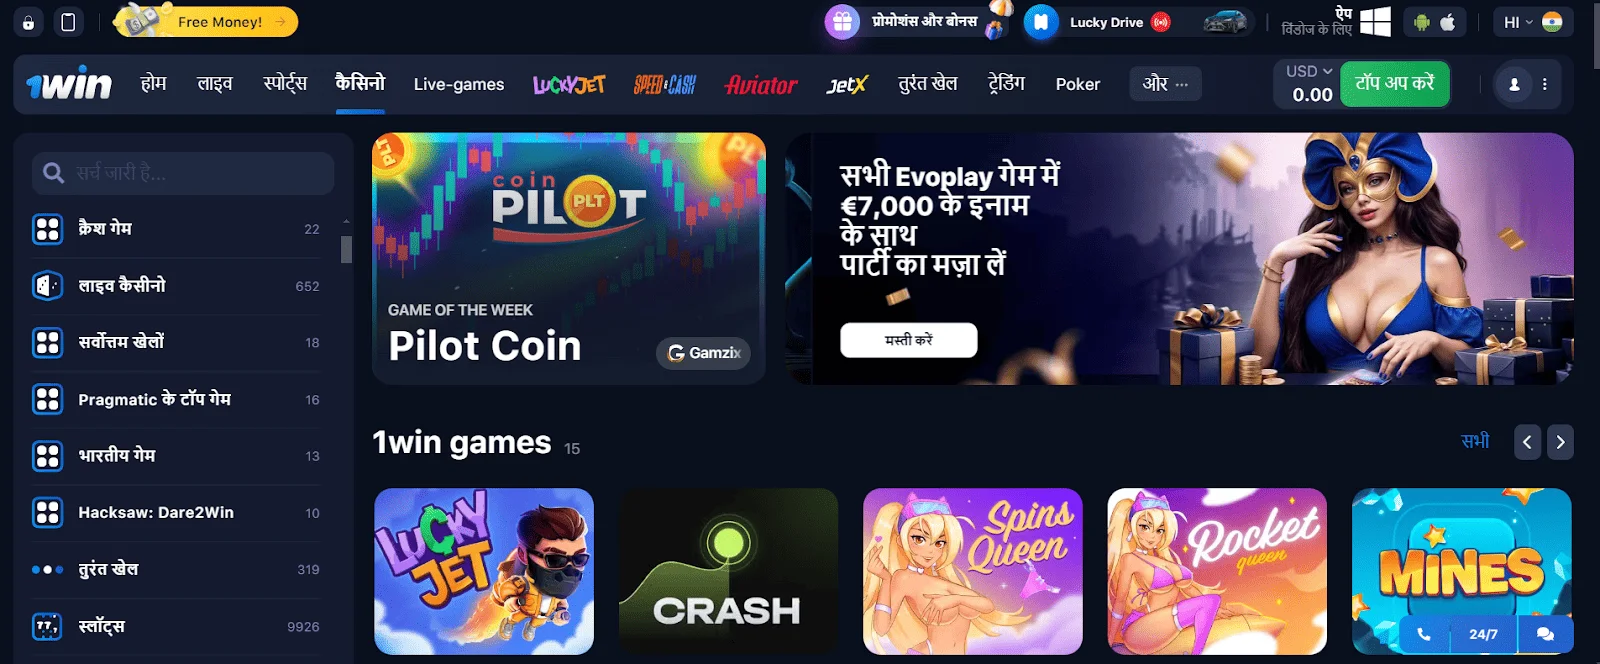Click the user profile avatar icon
Image resolution: width=1600 pixels, height=664 pixels.
(x=1514, y=84)
